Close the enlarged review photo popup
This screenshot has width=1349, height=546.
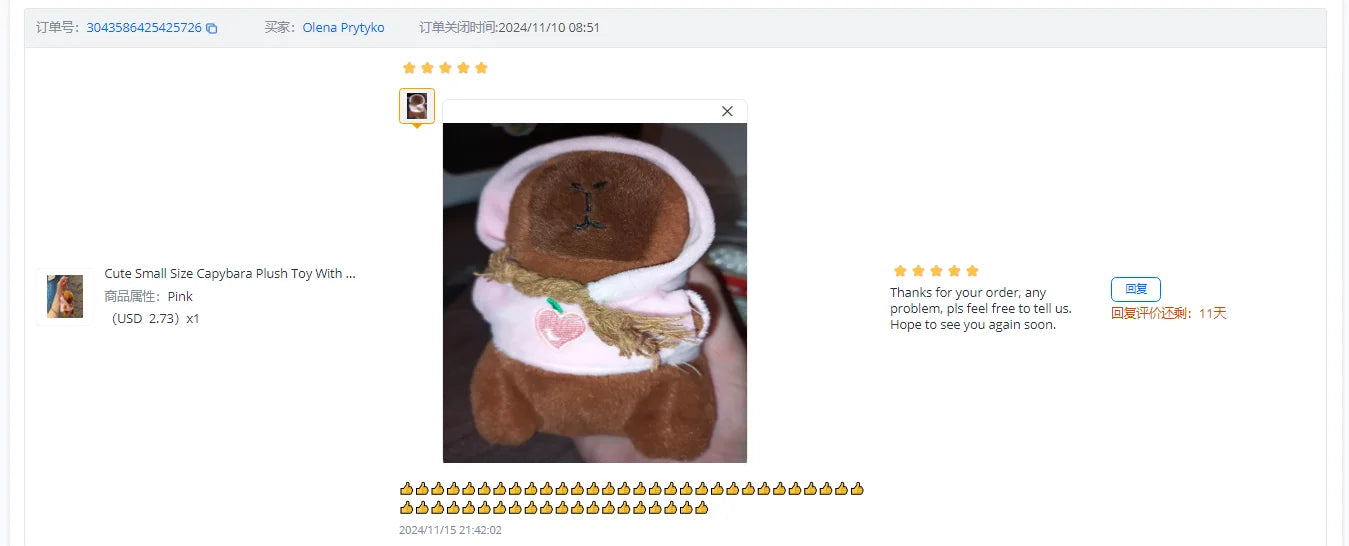pyautogui.click(x=727, y=111)
